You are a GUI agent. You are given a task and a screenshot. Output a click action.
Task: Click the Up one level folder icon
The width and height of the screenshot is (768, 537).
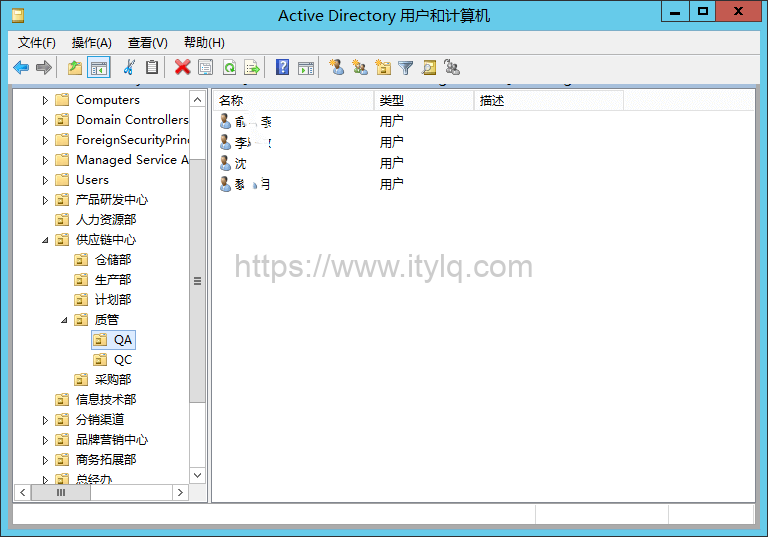coord(75,67)
